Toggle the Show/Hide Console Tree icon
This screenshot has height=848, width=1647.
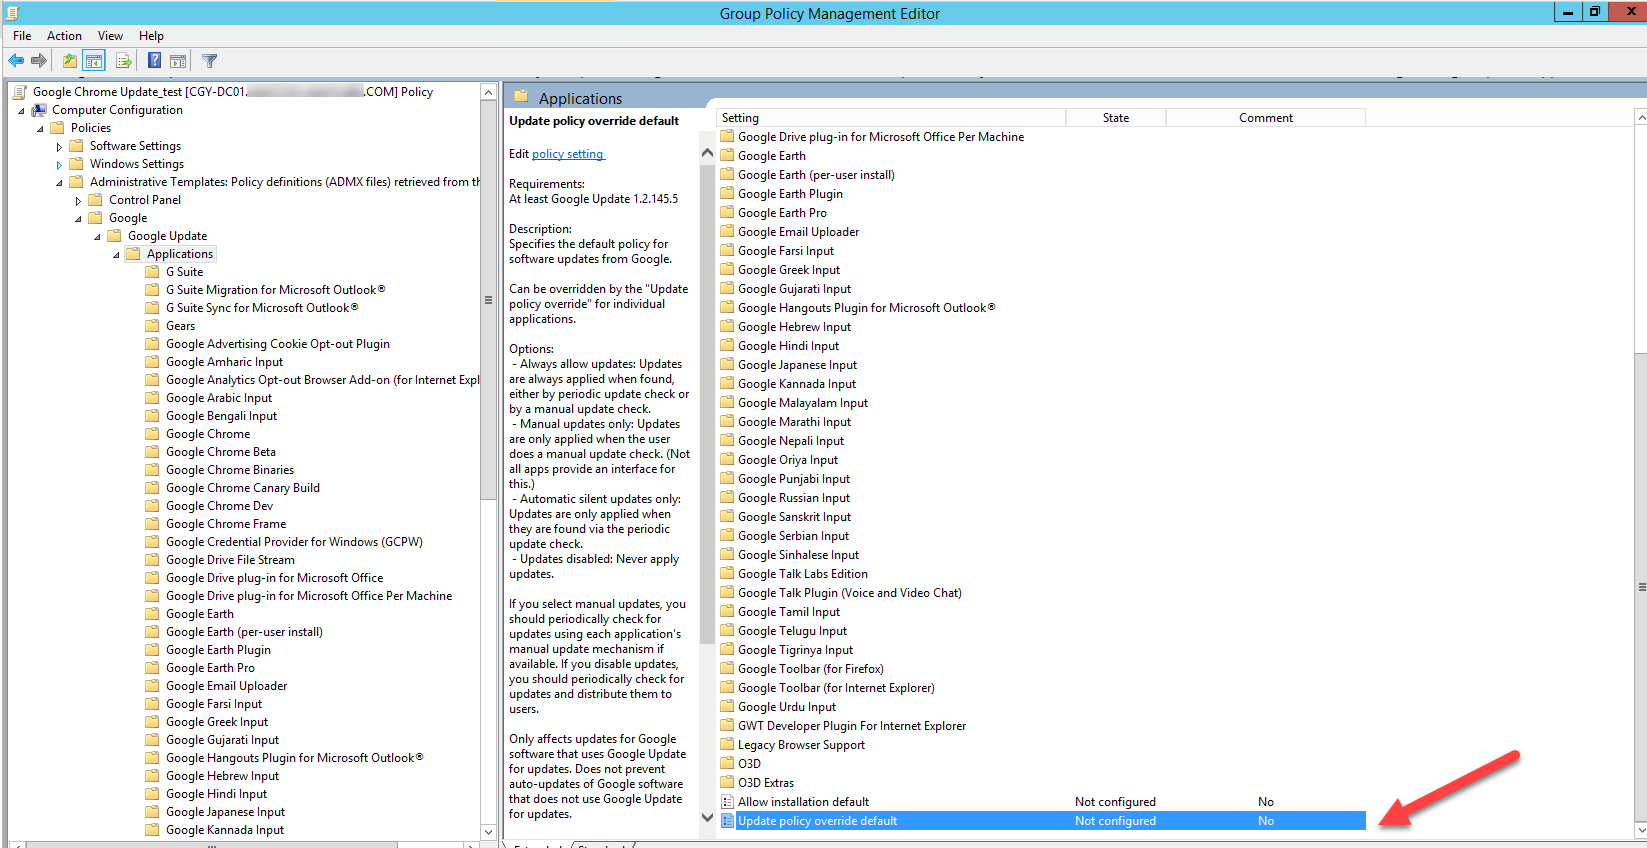coord(94,61)
